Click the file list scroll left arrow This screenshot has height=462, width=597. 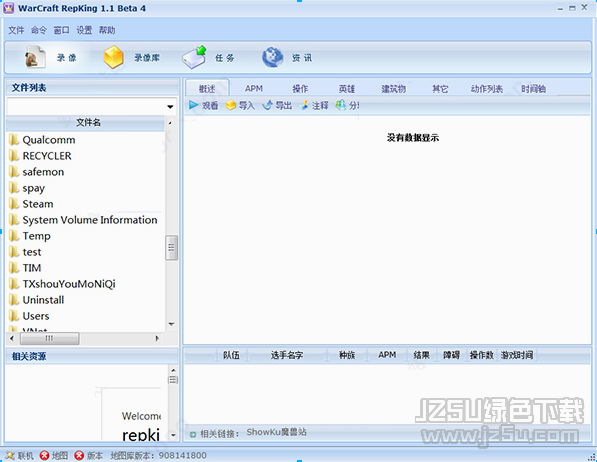coord(12,338)
